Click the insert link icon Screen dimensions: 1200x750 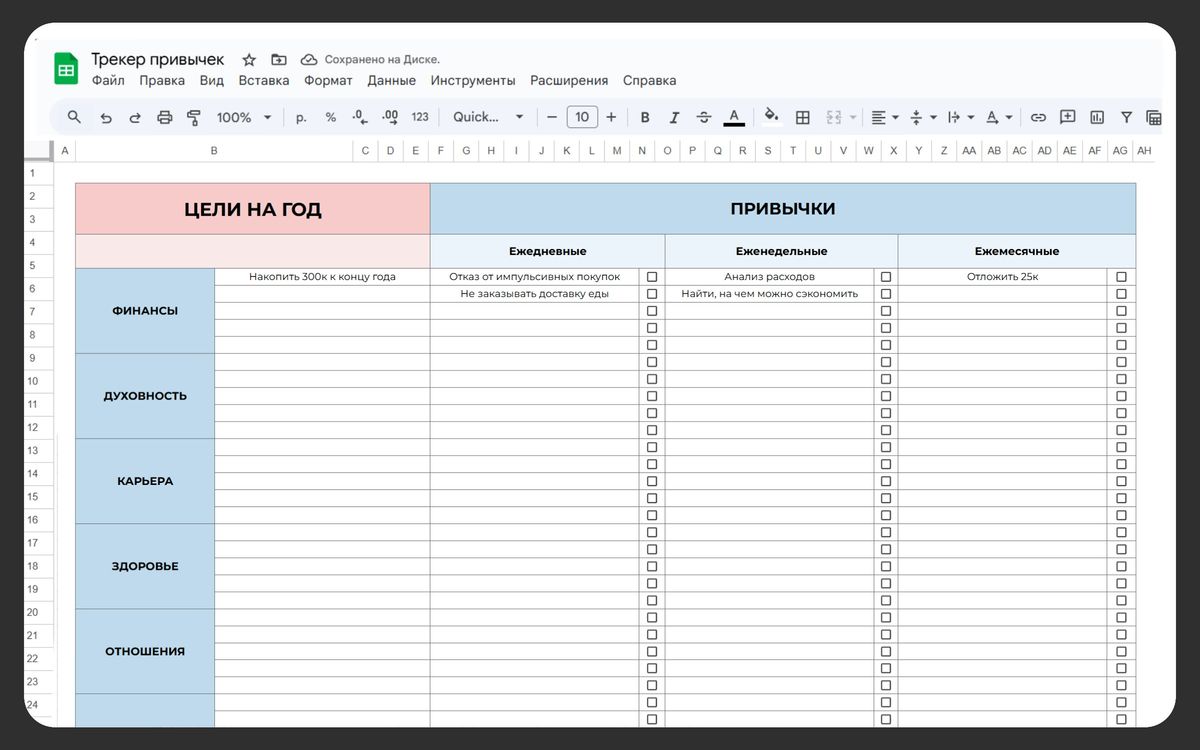1038,118
